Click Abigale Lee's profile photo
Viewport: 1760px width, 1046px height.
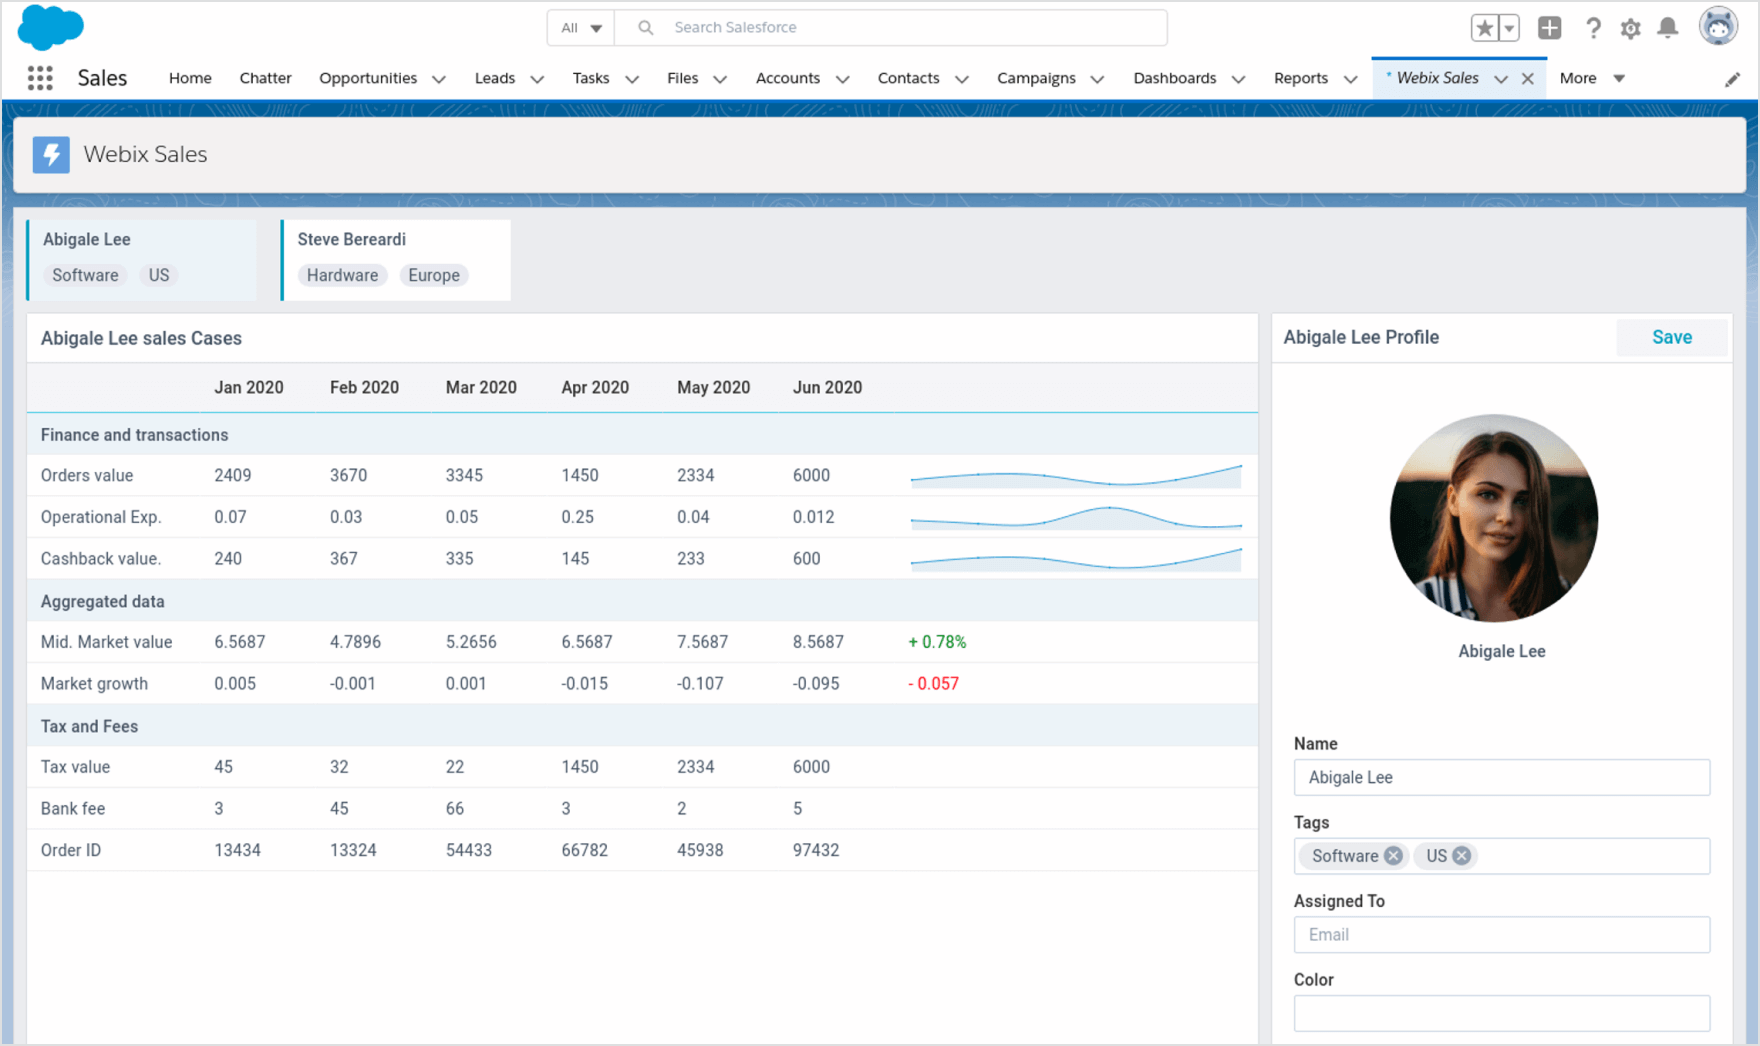[x=1494, y=518]
